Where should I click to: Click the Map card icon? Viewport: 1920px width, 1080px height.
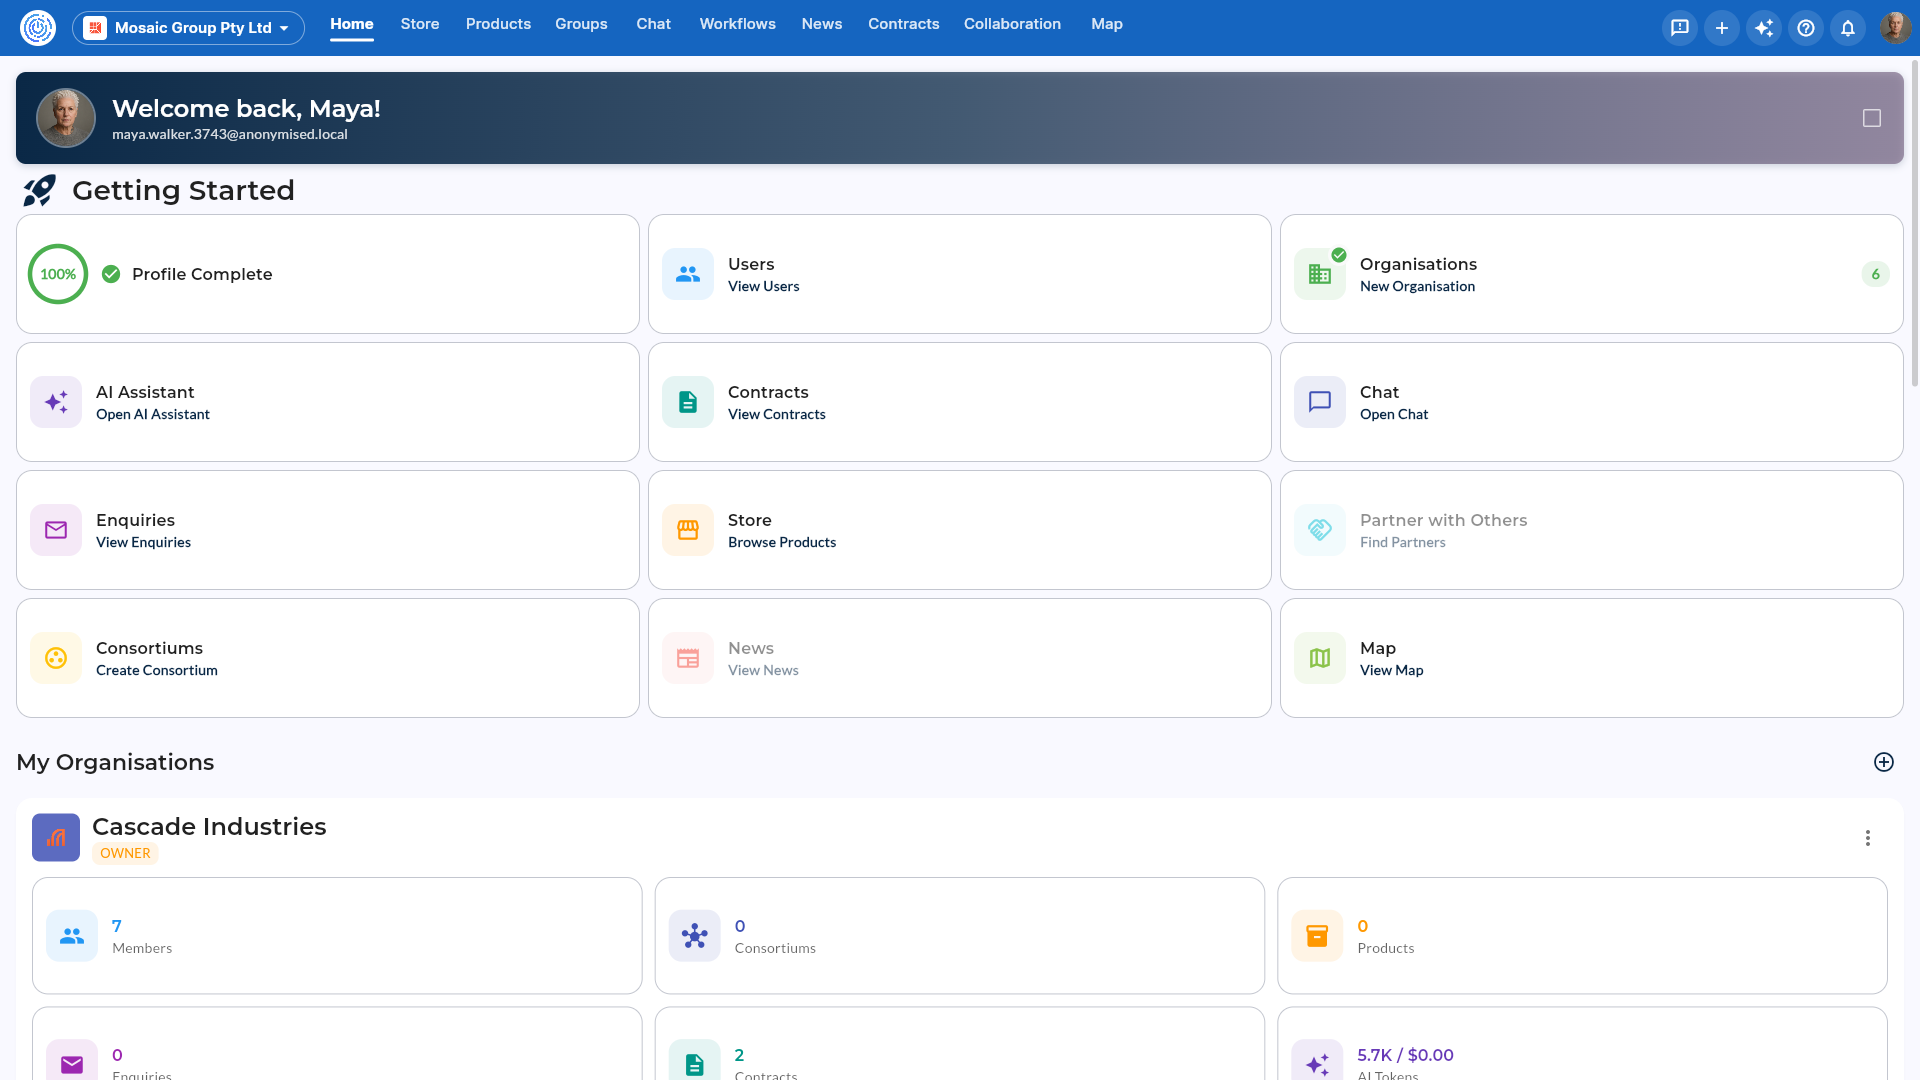click(1320, 658)
